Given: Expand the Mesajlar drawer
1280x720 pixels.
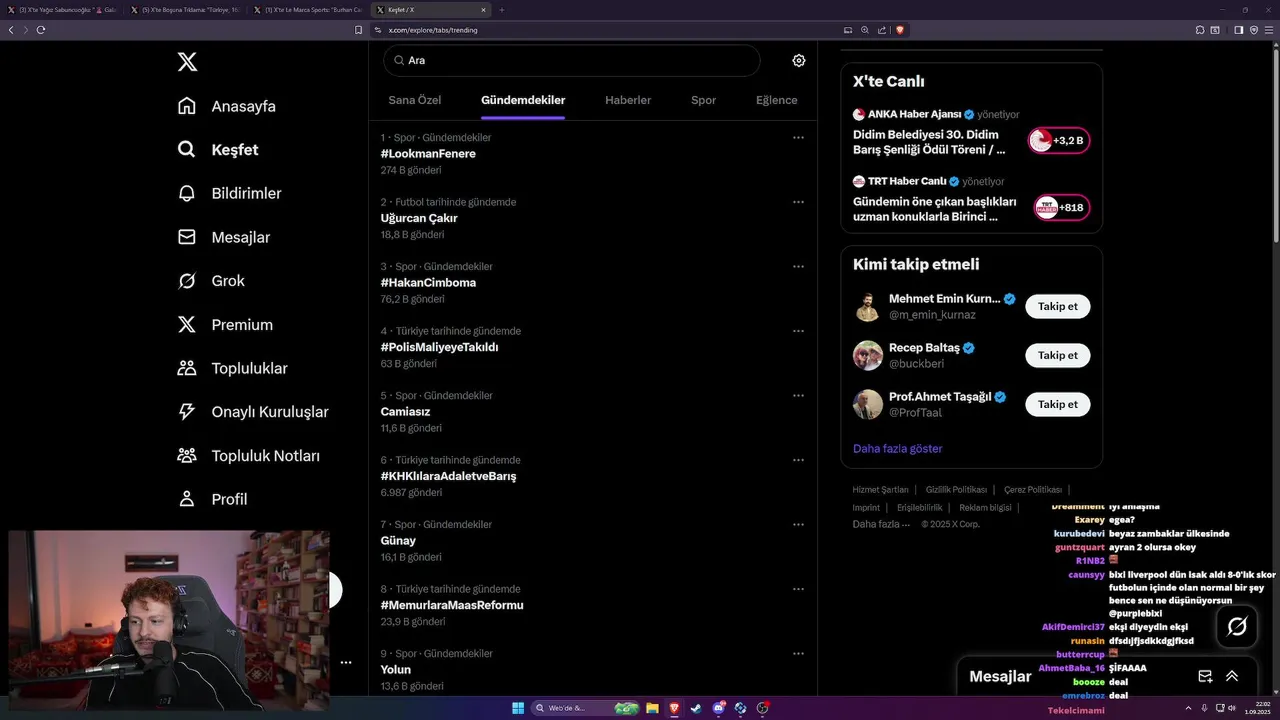Looking at the screenshot, I should (x=1232, y=676).
